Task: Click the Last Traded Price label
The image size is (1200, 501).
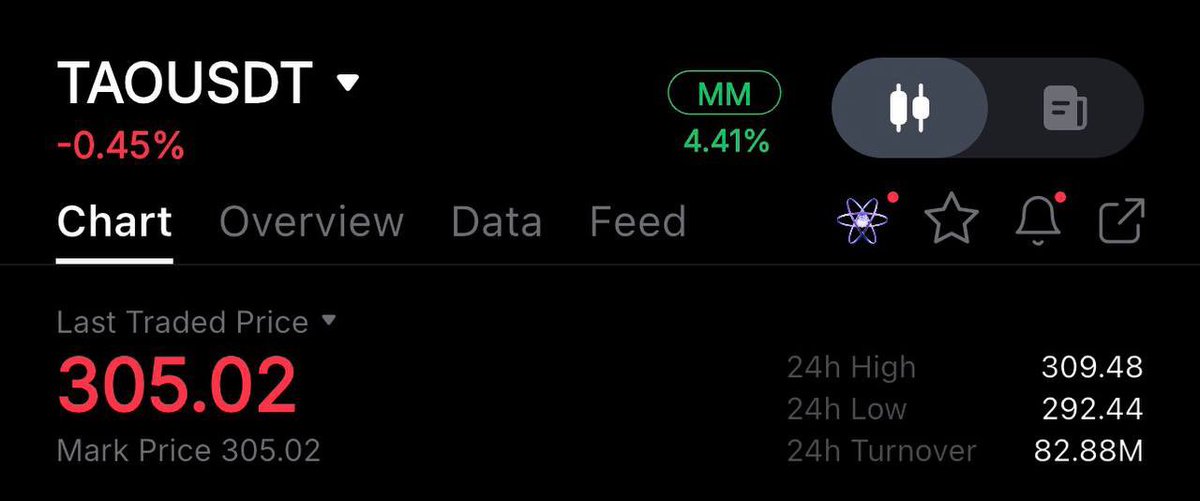Action: point(182,322)
